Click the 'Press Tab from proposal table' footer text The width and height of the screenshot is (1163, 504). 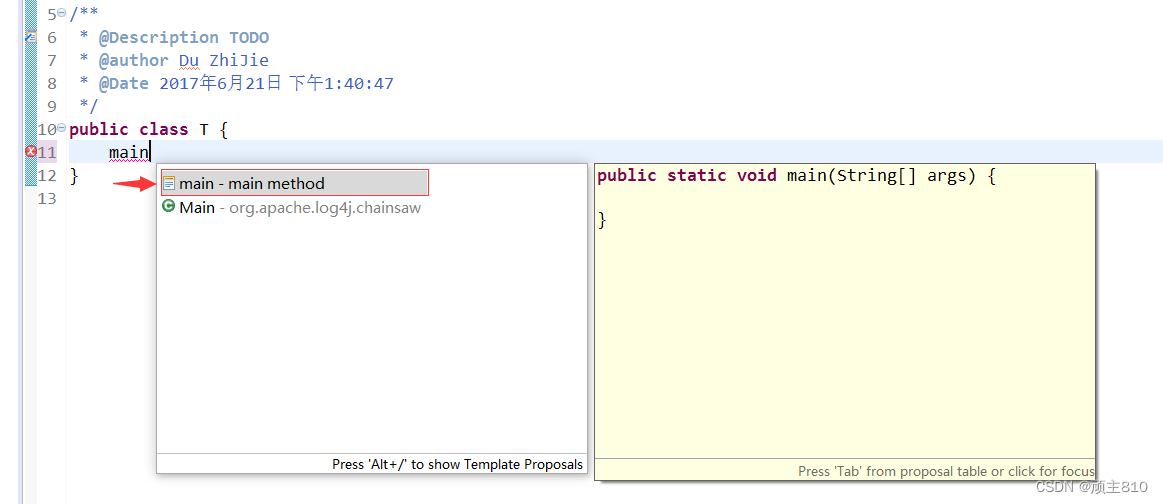[946, 471]
